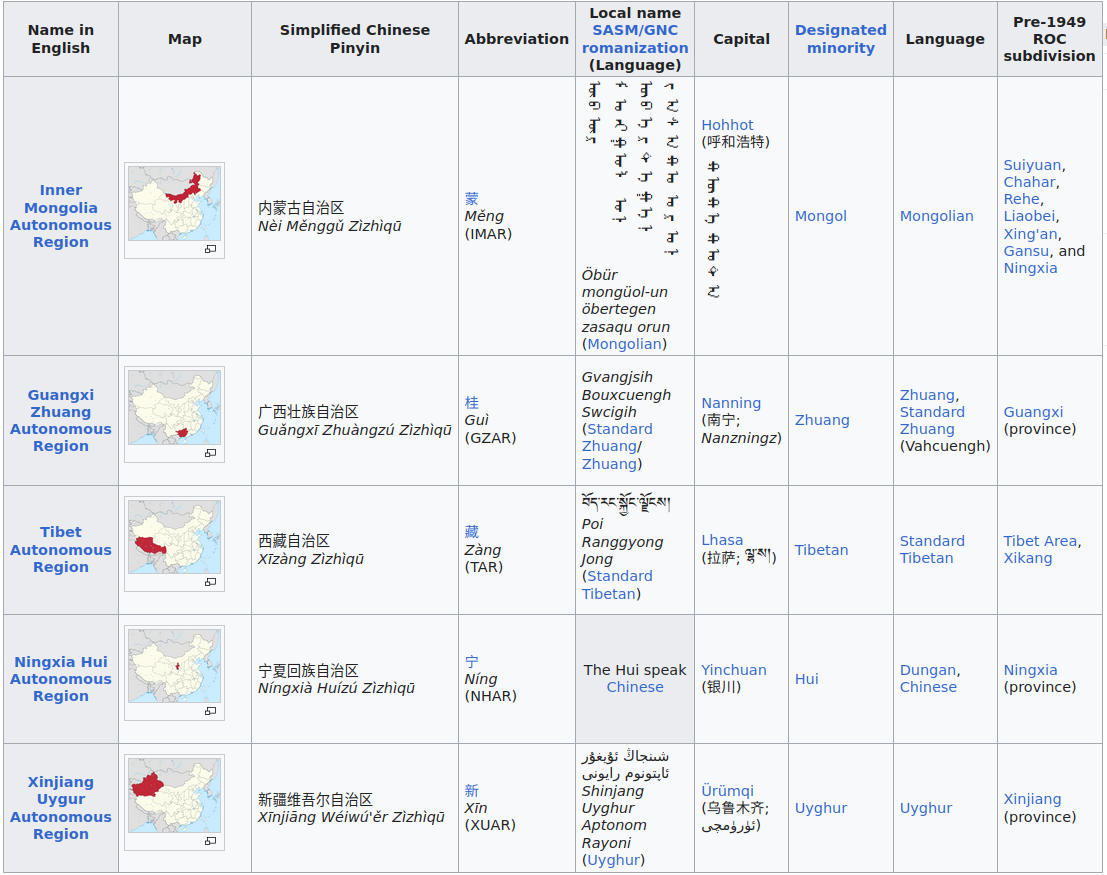Click enlarge icon under Tibet map
The image size is (1107, 875).
(x=211, y=582)
